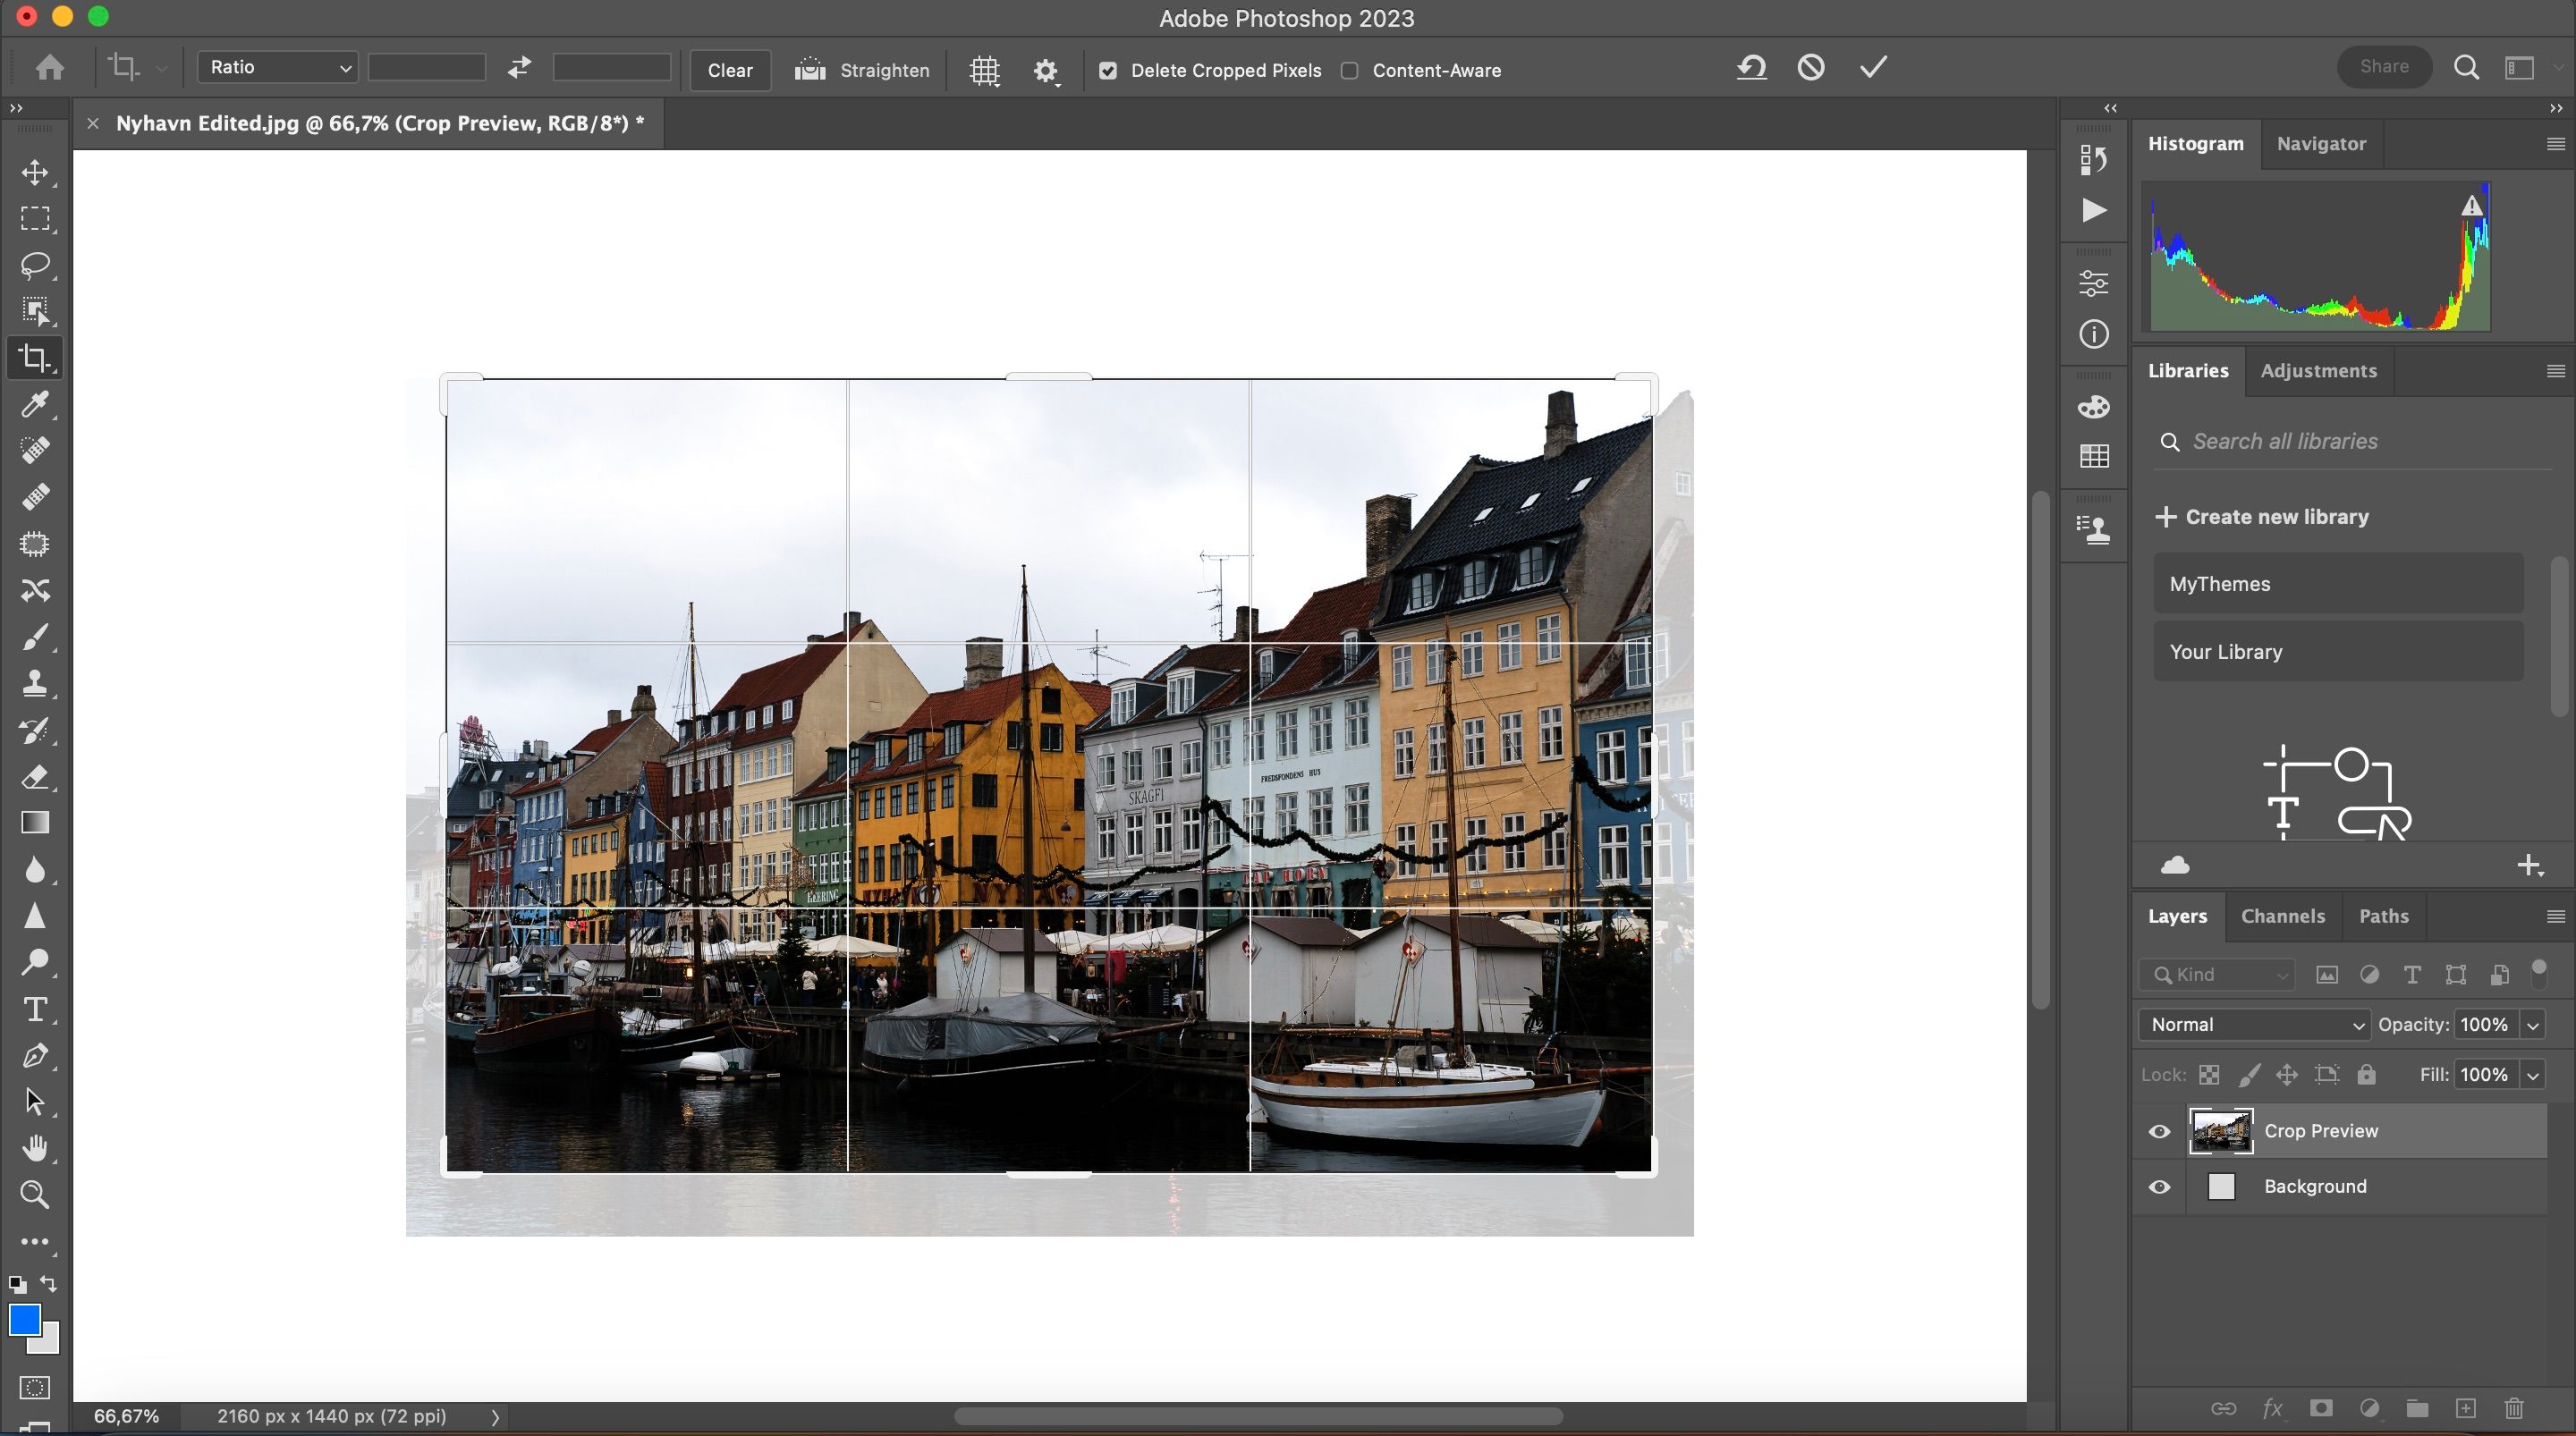Select the Lasso tool
The height and width of the screenshot is (1436, 2576).
click(36, 265)
